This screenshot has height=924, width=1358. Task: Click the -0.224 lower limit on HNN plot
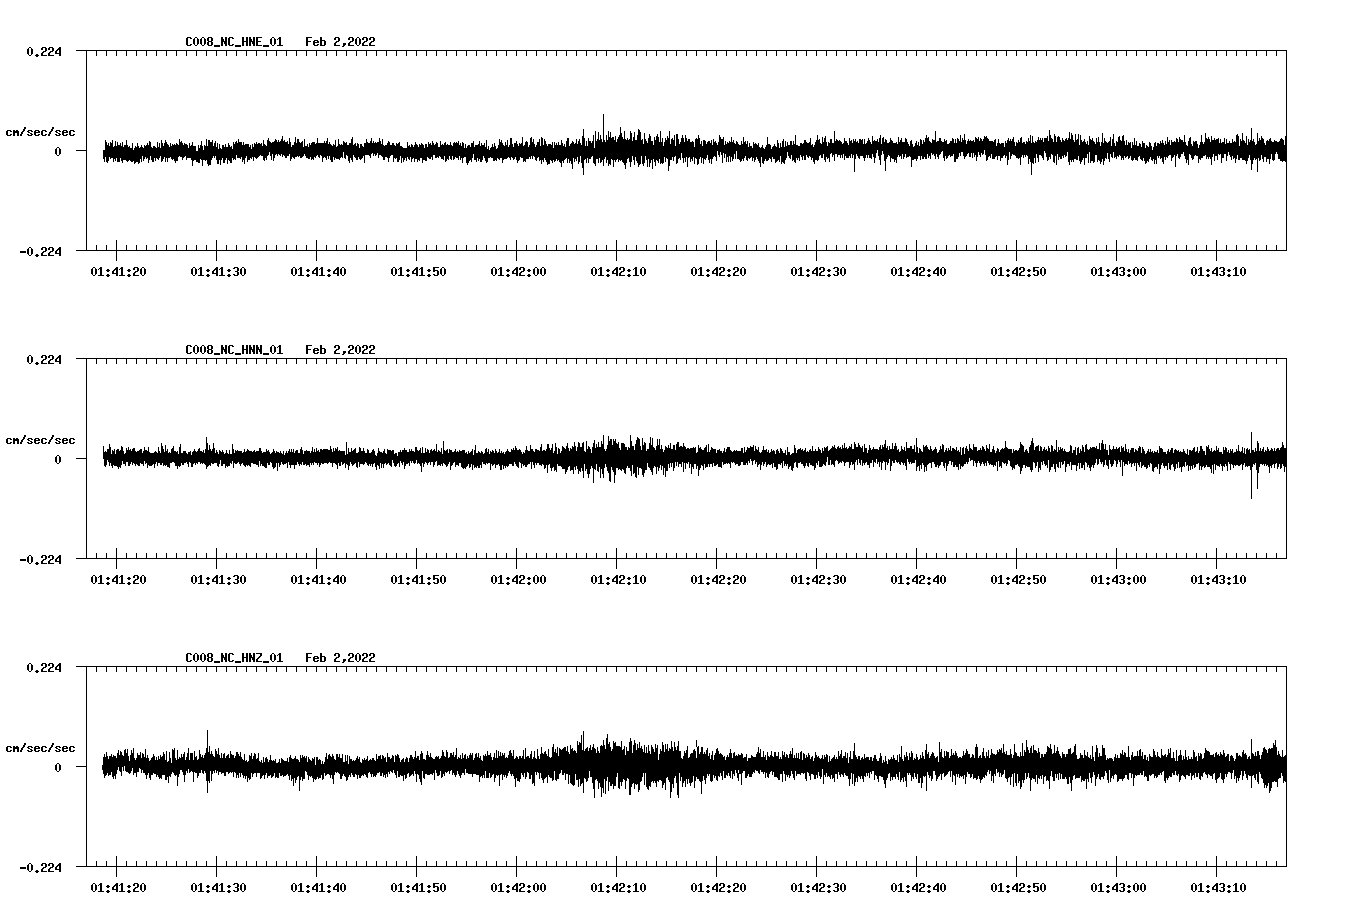[x=40, y=560]
